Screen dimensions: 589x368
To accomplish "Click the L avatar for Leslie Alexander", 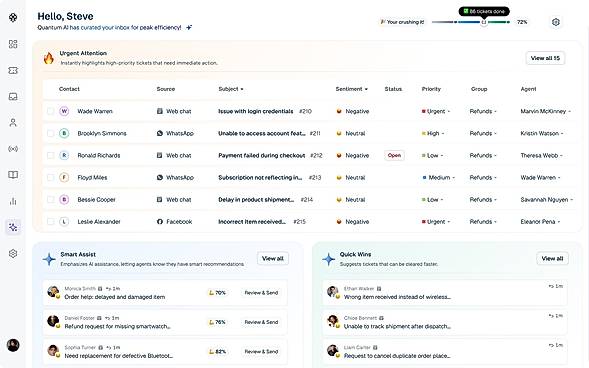I will pos(64,222).
